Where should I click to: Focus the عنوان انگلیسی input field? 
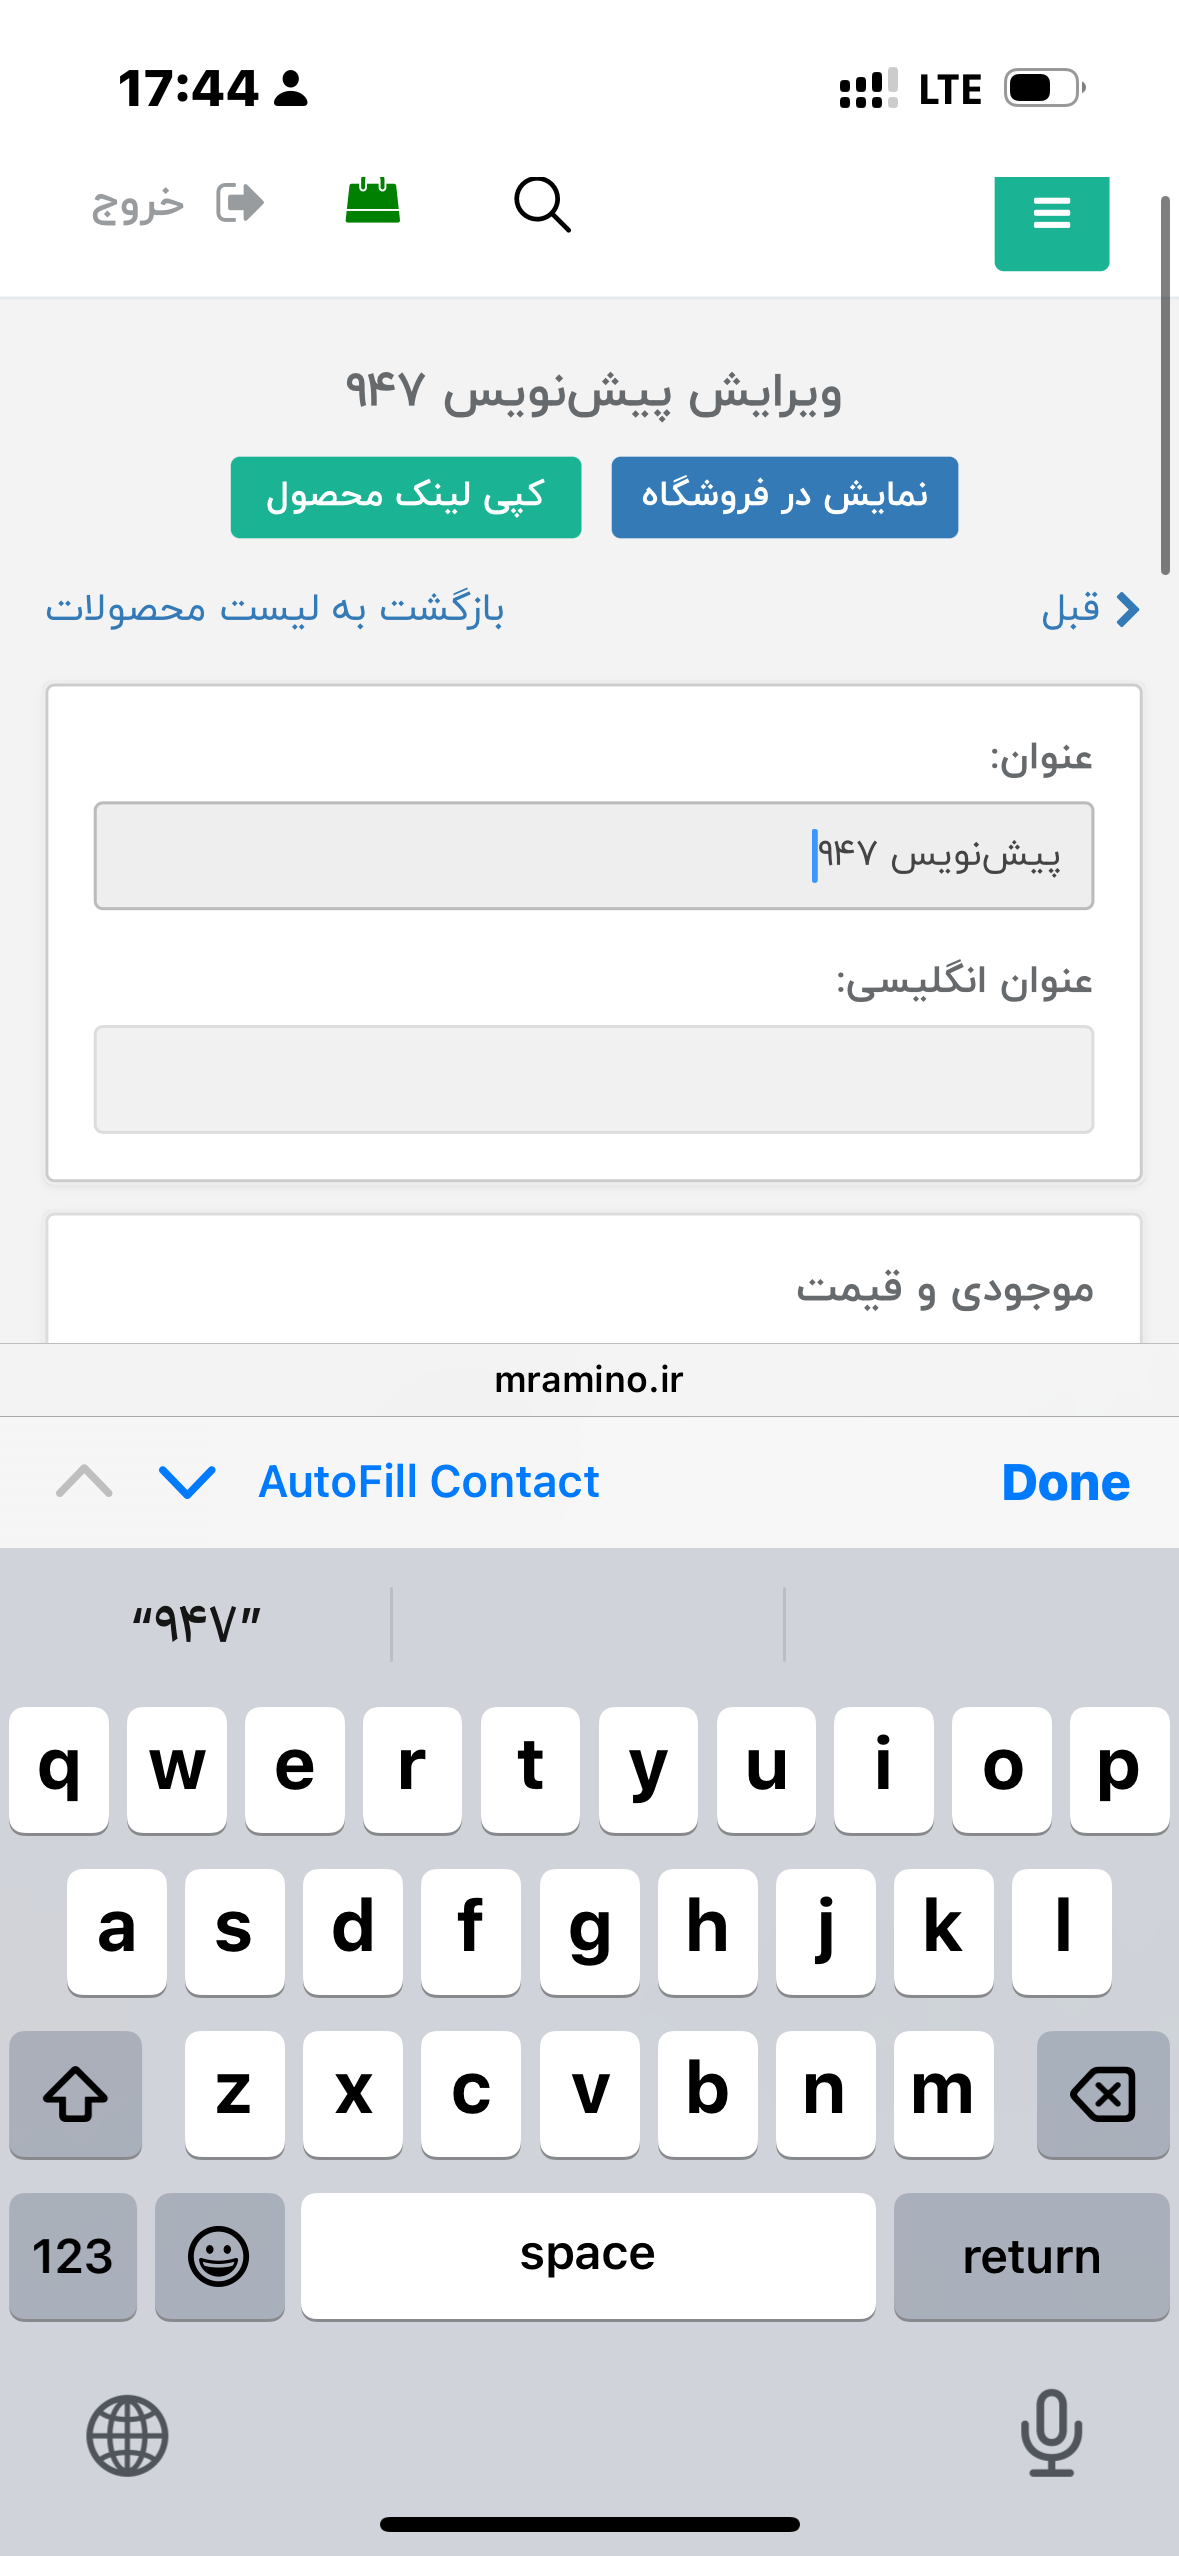pyautogui.click(x=593, y=1079)
